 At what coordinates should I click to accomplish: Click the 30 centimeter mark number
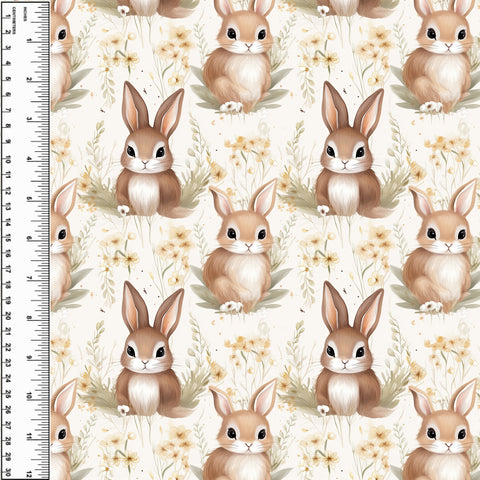7,472
